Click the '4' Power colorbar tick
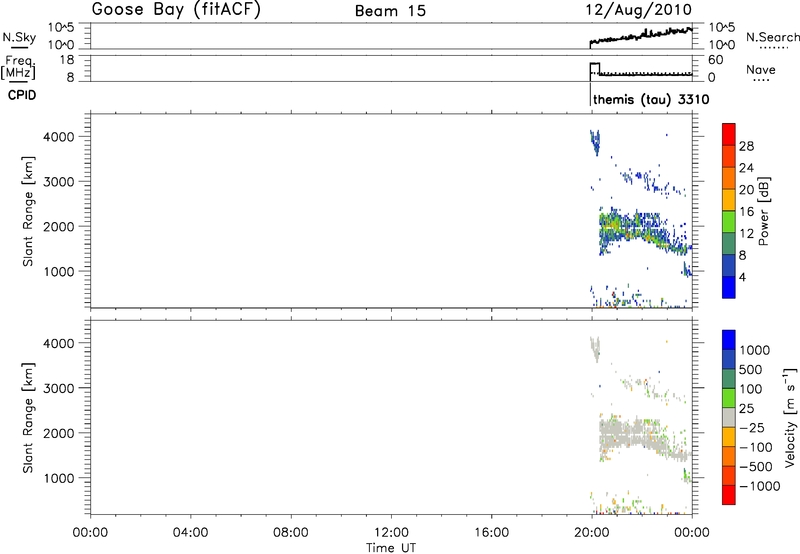Image resolution: width=800 pixels, height=554 pixels. click(743, 277)
